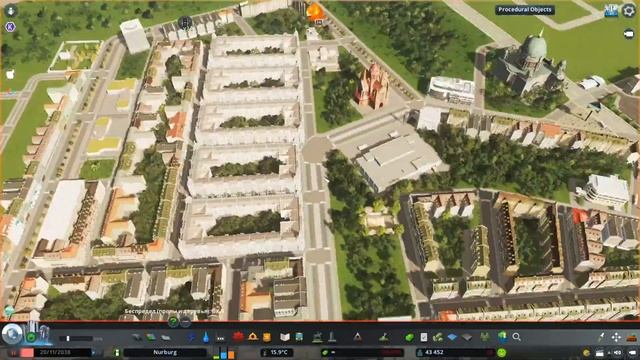Screen dimensions: 640x360
Task: Open the zoning demand RCI bars
Action: pyautogui.click(x=224, y=353)
